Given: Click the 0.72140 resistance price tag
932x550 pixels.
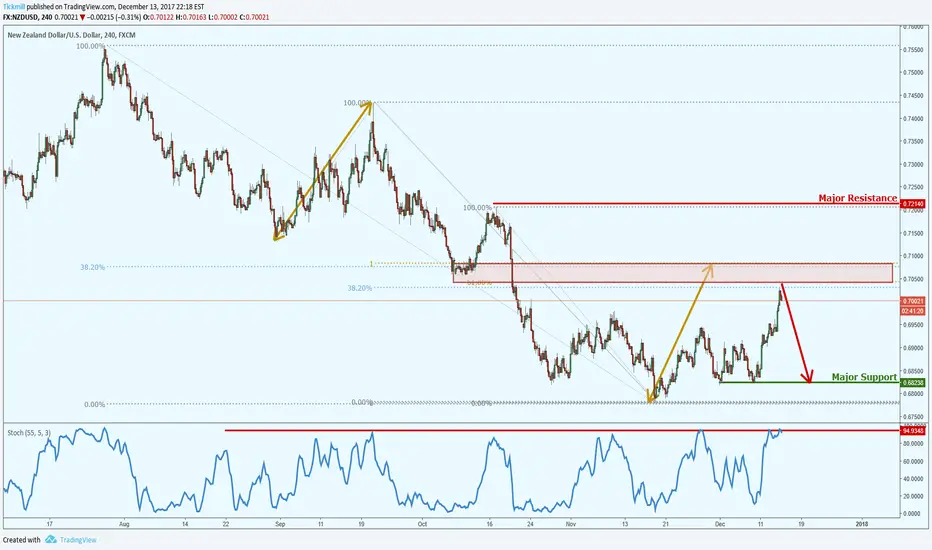Looking at the screenshot, I should tap(913, 204).
